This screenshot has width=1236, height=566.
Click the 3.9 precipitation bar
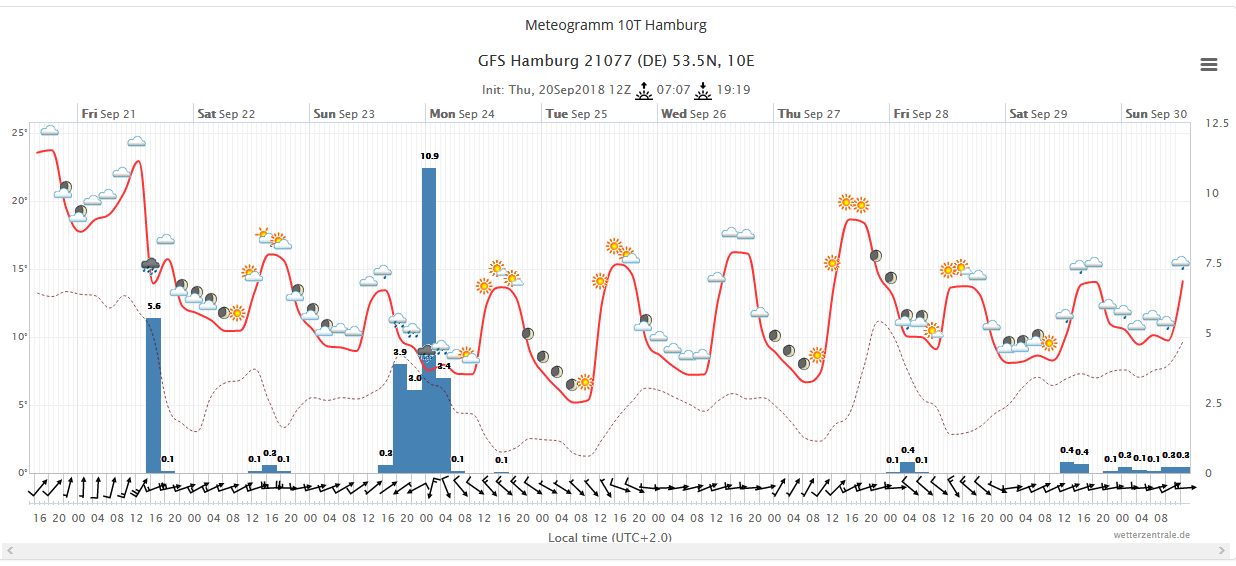pos(400,418)
